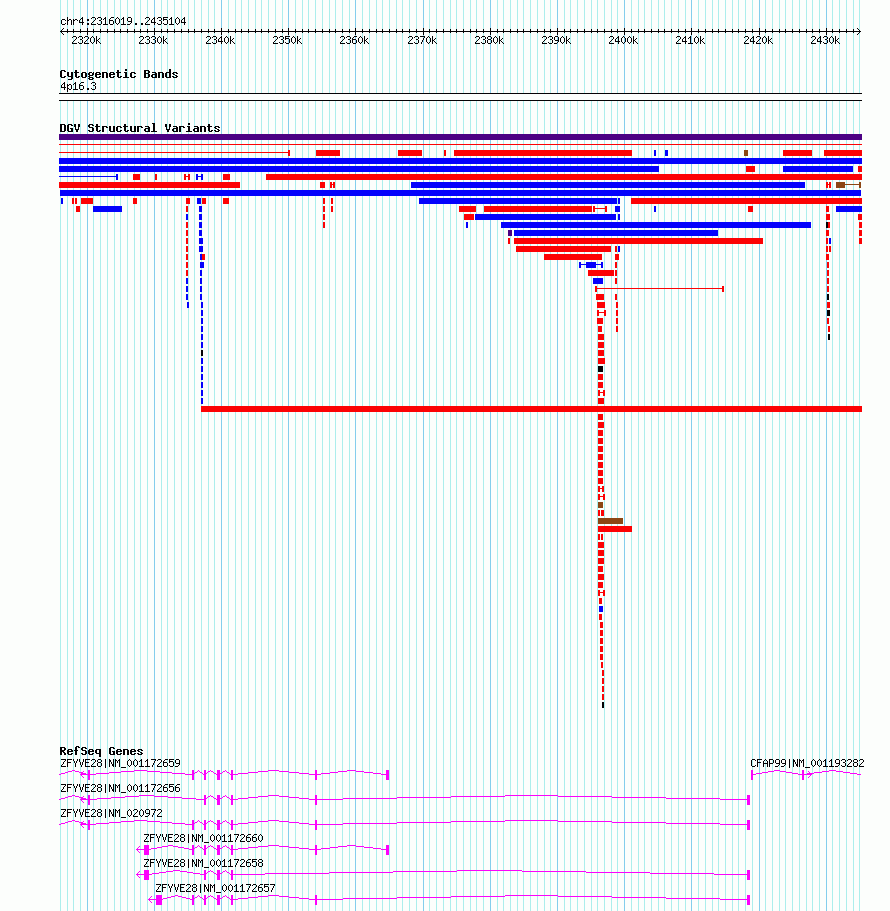Click the 2380k ruler tick label
The image size is (890, 911).
click(489, 41)
